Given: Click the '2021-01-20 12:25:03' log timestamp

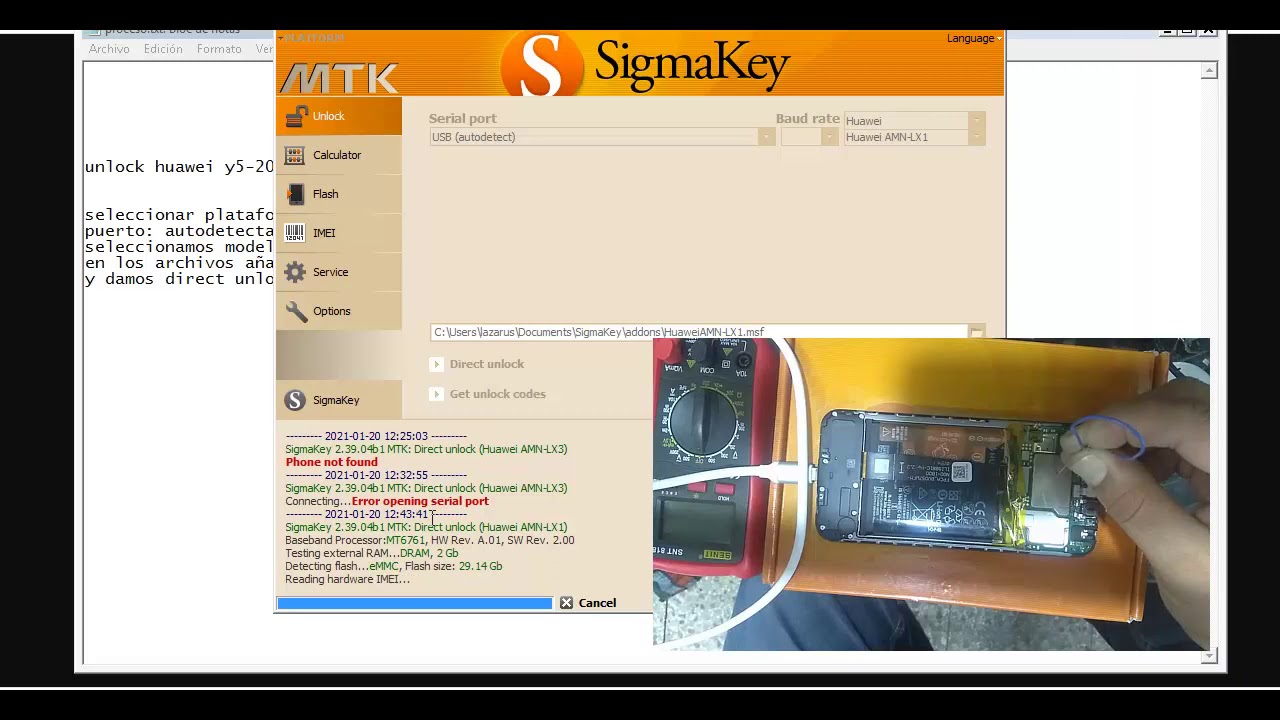Looking at the screenshot, I should [x=376, y=436].
